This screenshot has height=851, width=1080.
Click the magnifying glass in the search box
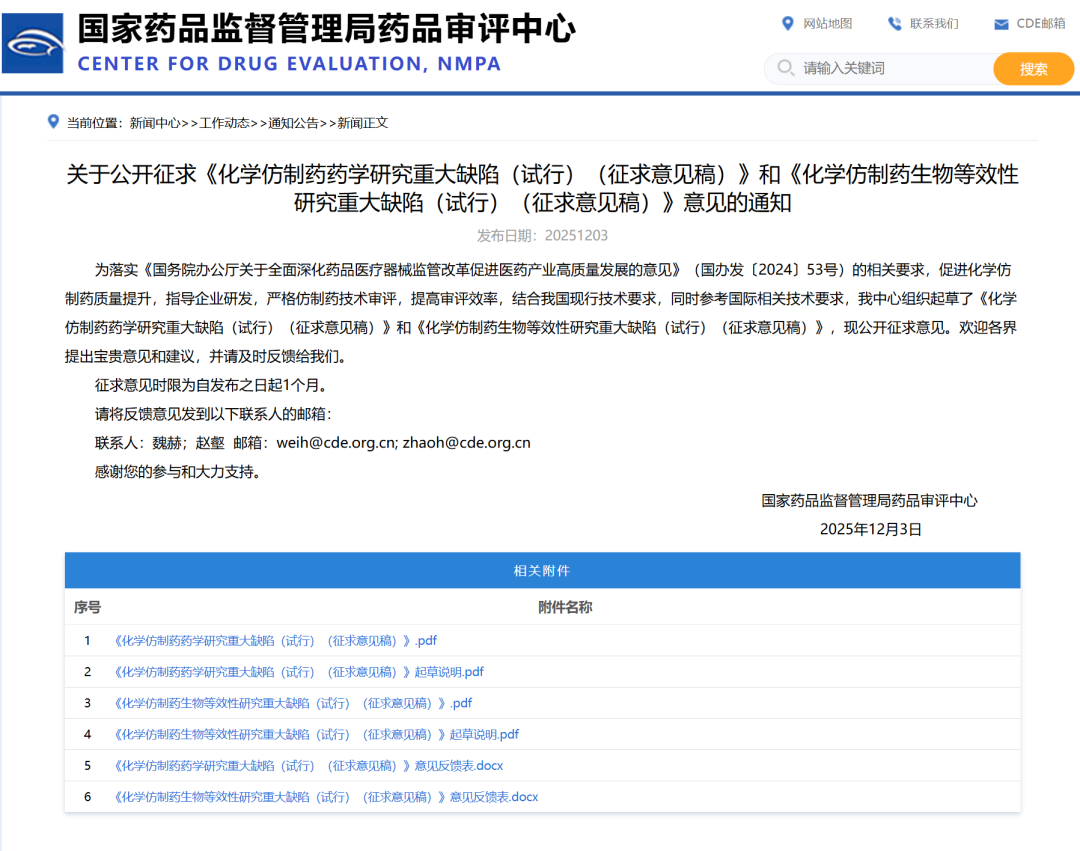tap(786, 68)
